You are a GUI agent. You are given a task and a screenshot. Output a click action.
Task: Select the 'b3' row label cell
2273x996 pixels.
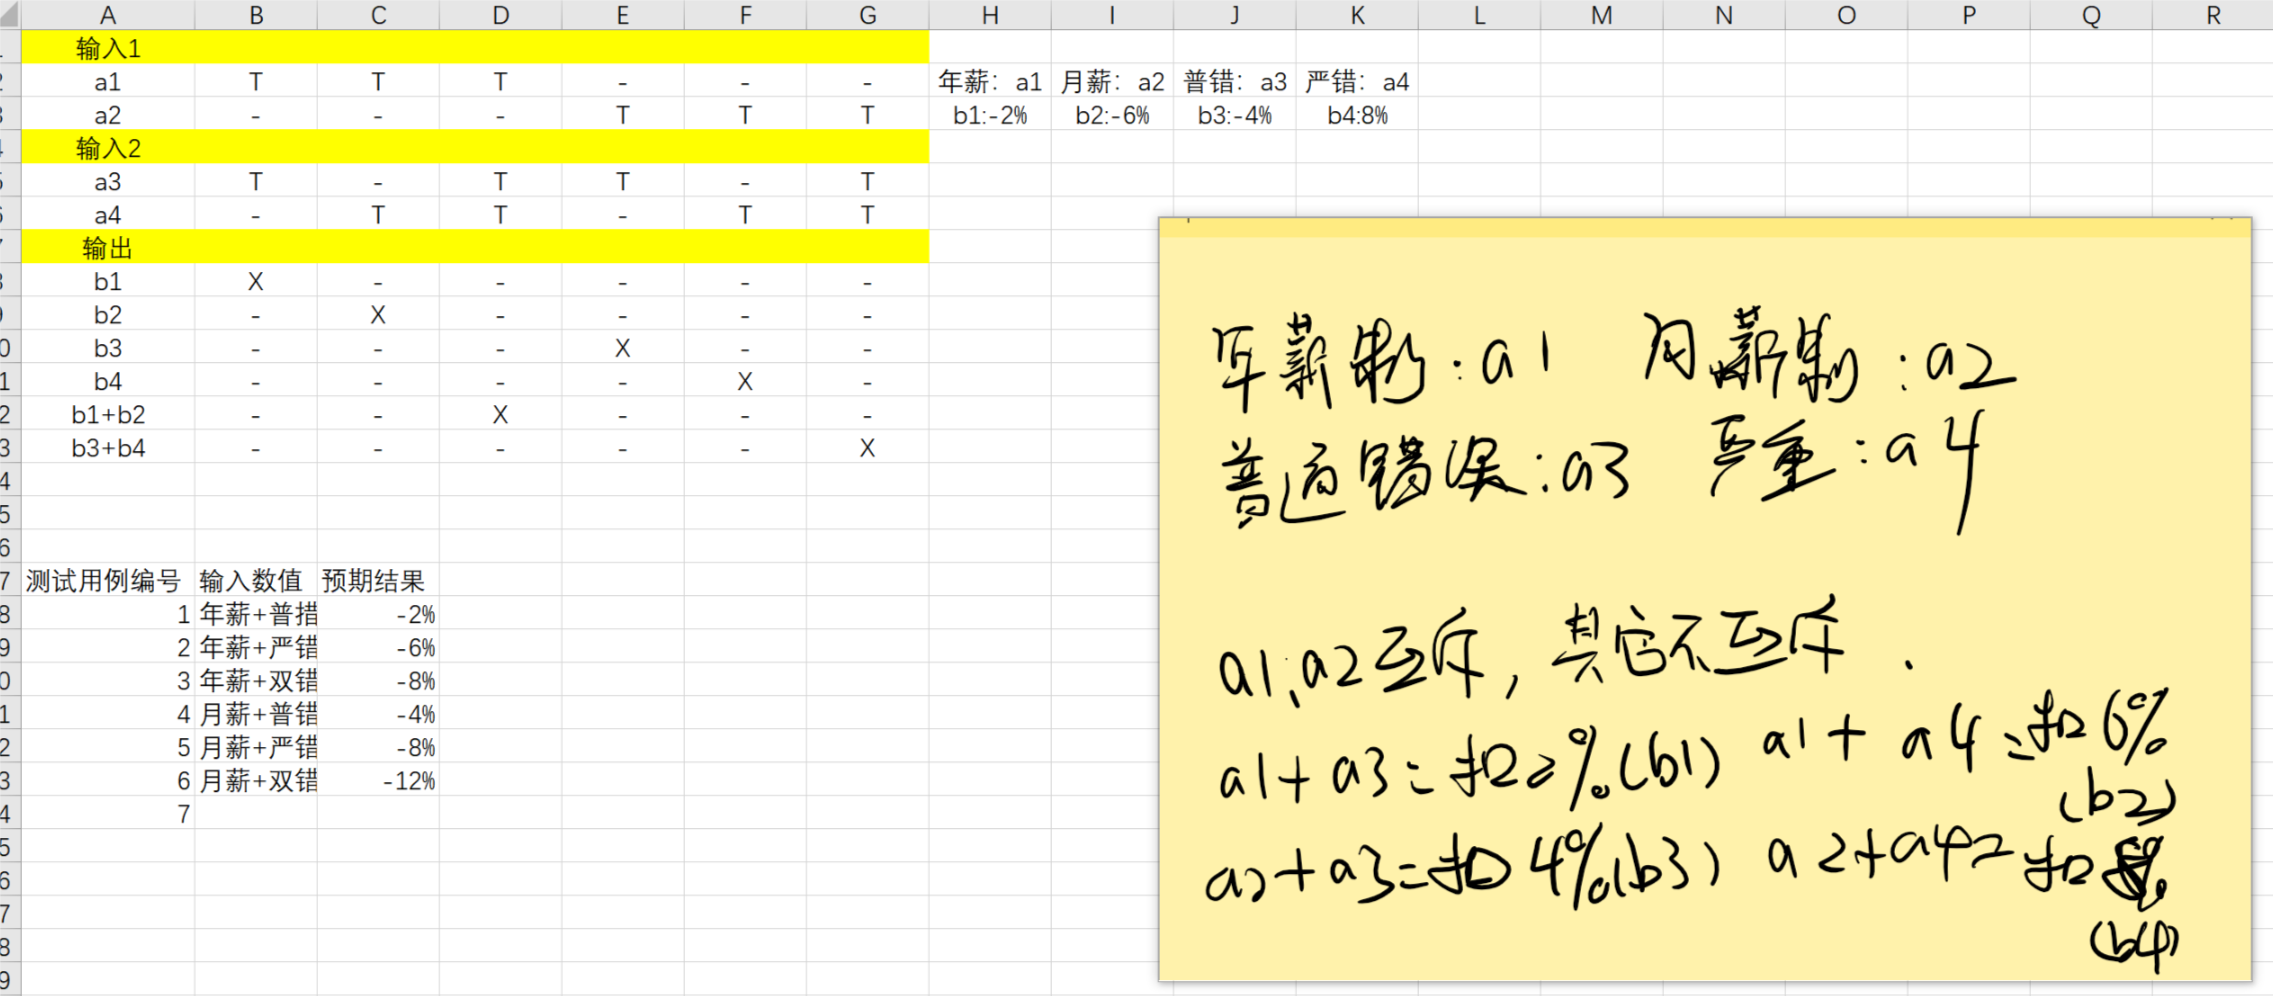tap(108, 348)
